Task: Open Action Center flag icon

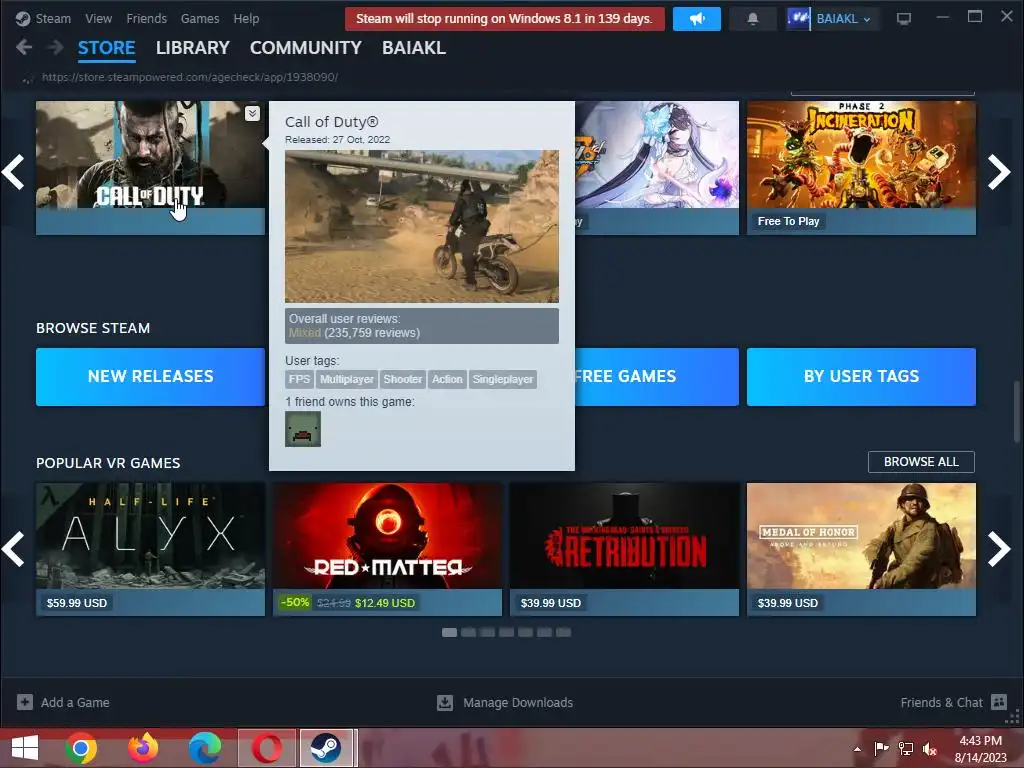Action: pos(881,748)
